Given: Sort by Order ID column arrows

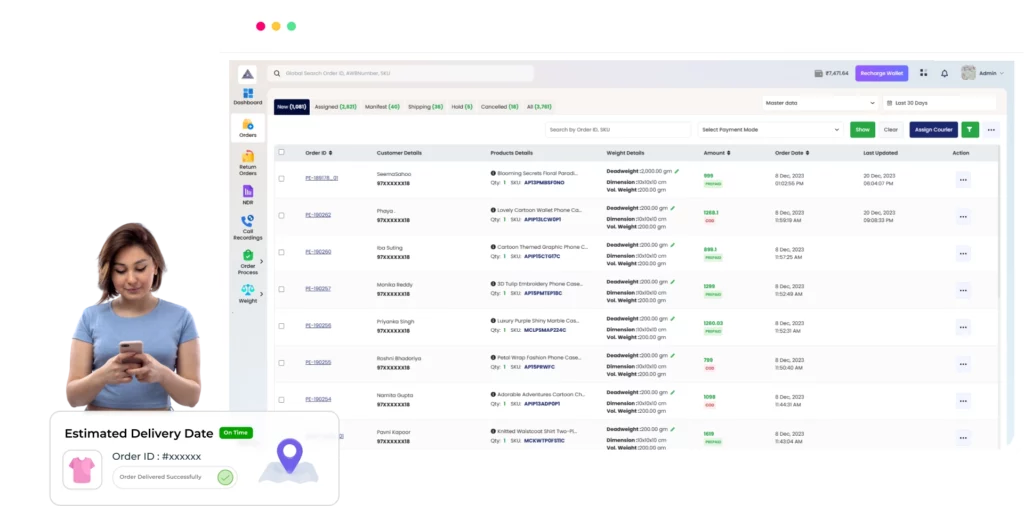Looking at the screenshot, I should [x=330, y=153].
